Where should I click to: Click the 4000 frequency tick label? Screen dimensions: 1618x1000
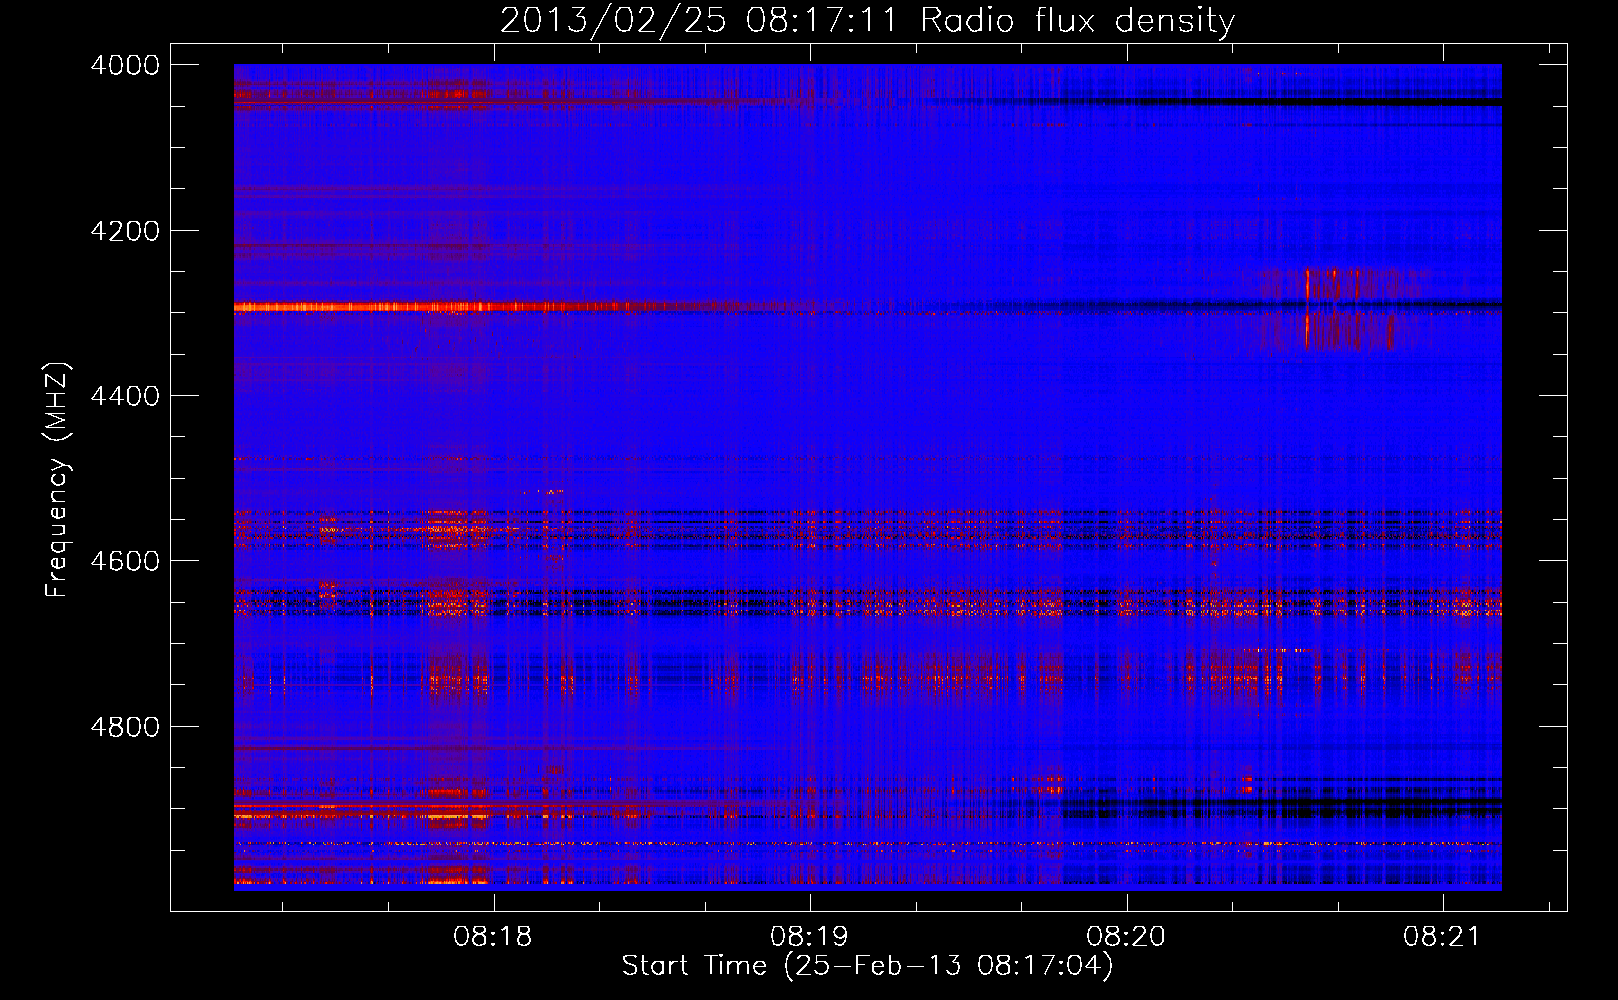[125, 65]
